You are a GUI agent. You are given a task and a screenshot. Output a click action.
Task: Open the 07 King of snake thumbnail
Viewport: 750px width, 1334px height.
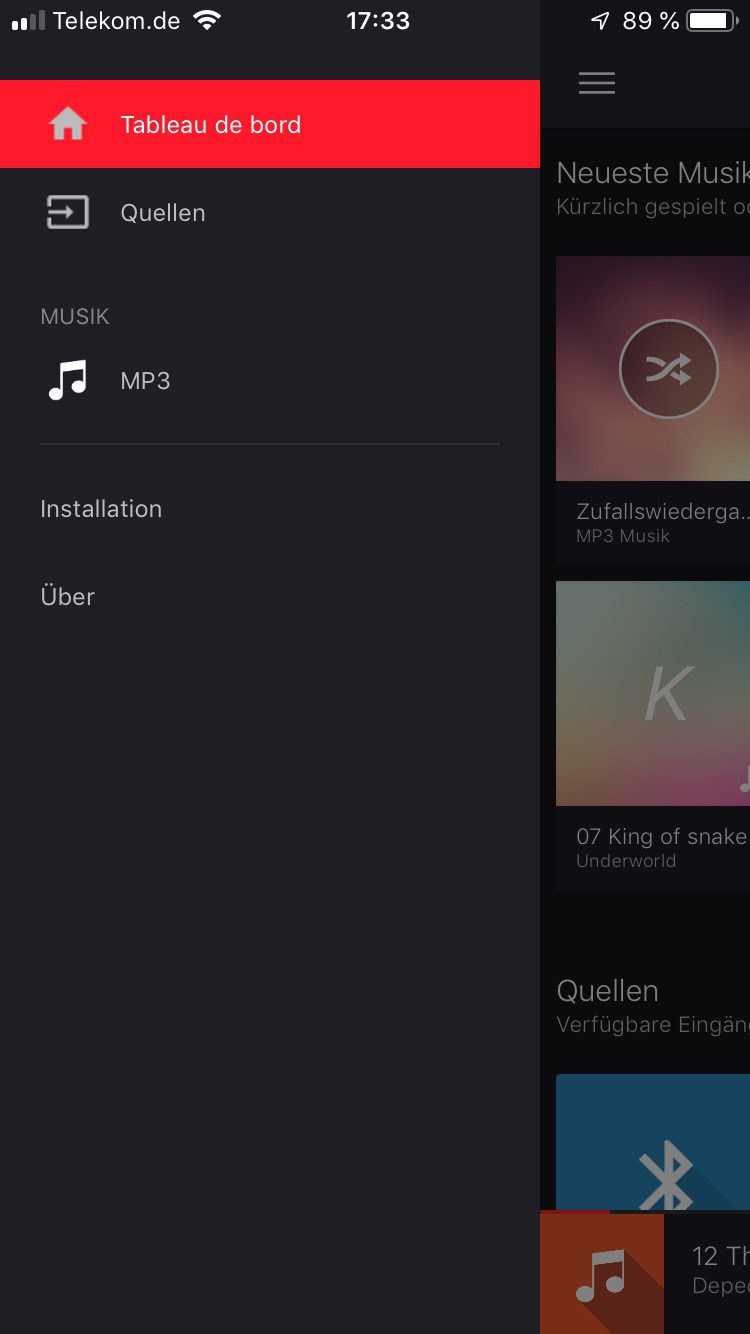(x=653, y=693)
